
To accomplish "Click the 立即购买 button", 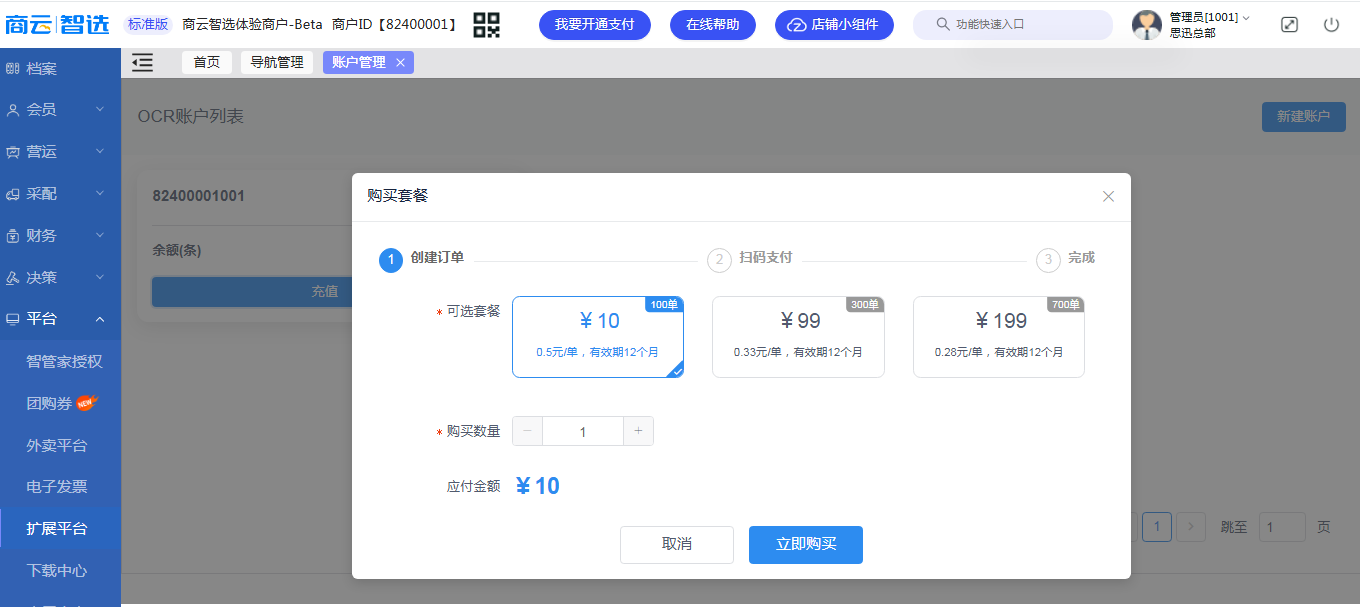I will (806, 545).
